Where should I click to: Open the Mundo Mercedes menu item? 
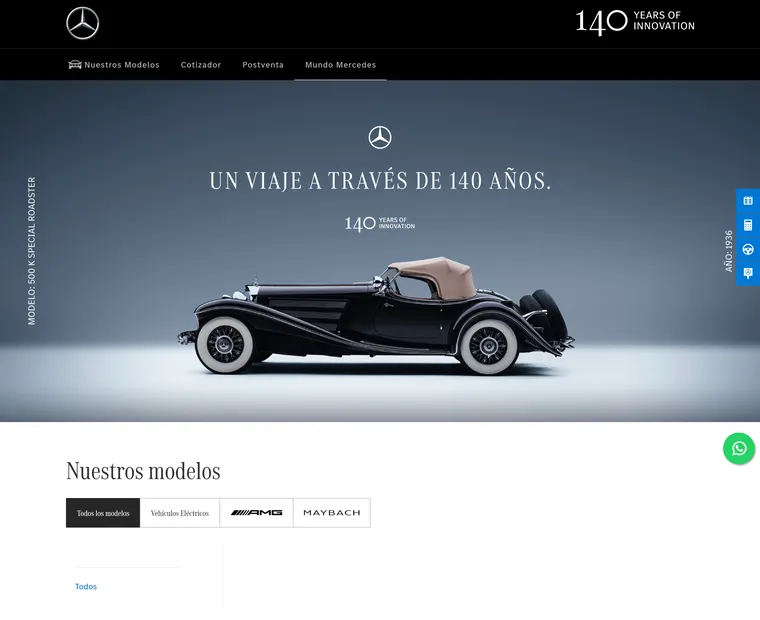[x=340, y=64]
